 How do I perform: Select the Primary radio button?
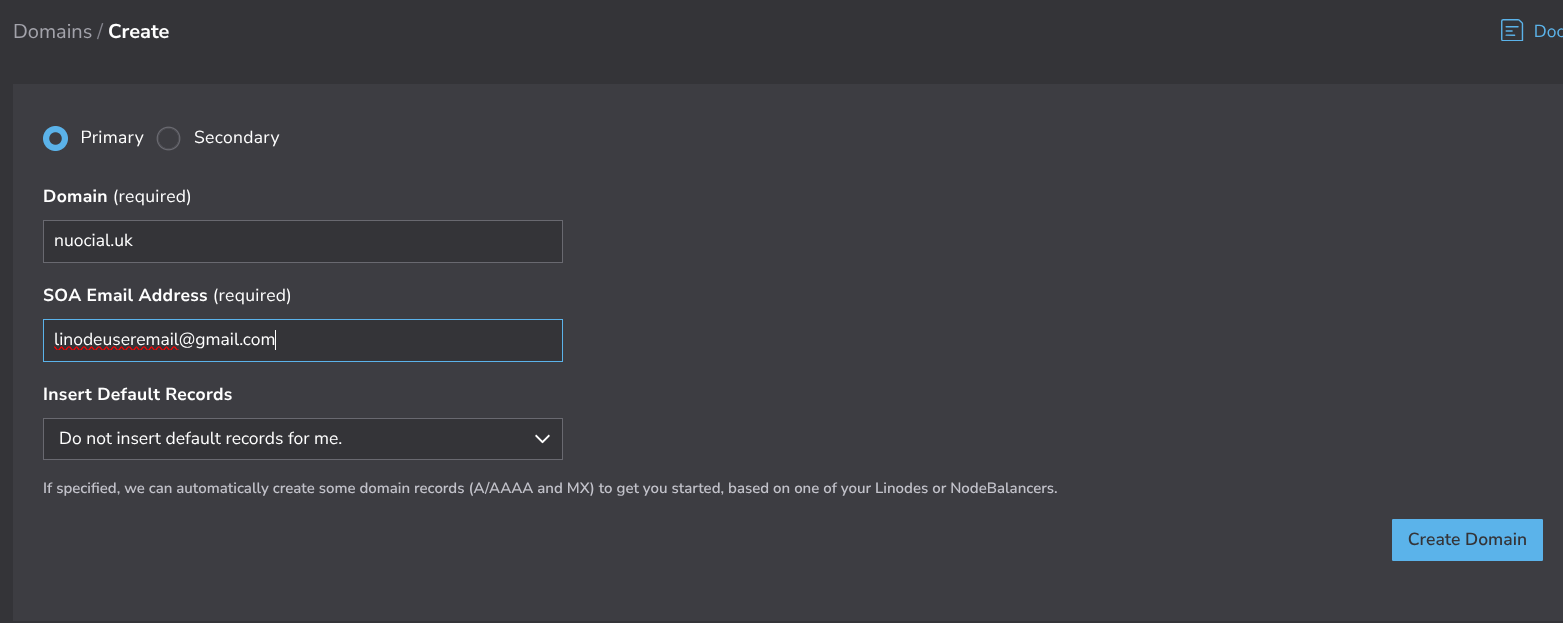[x=56, y=138]
